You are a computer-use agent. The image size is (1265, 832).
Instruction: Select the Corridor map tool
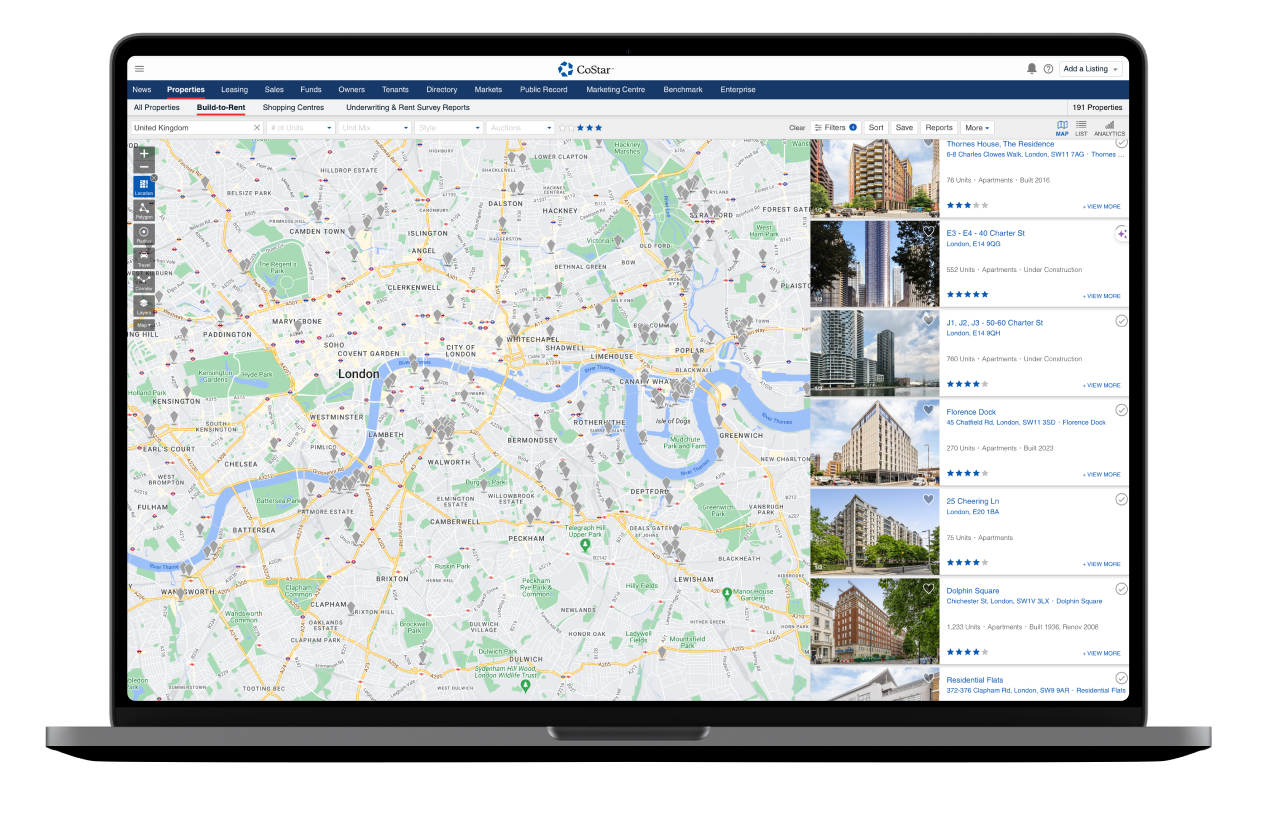(x=144, y=282)
